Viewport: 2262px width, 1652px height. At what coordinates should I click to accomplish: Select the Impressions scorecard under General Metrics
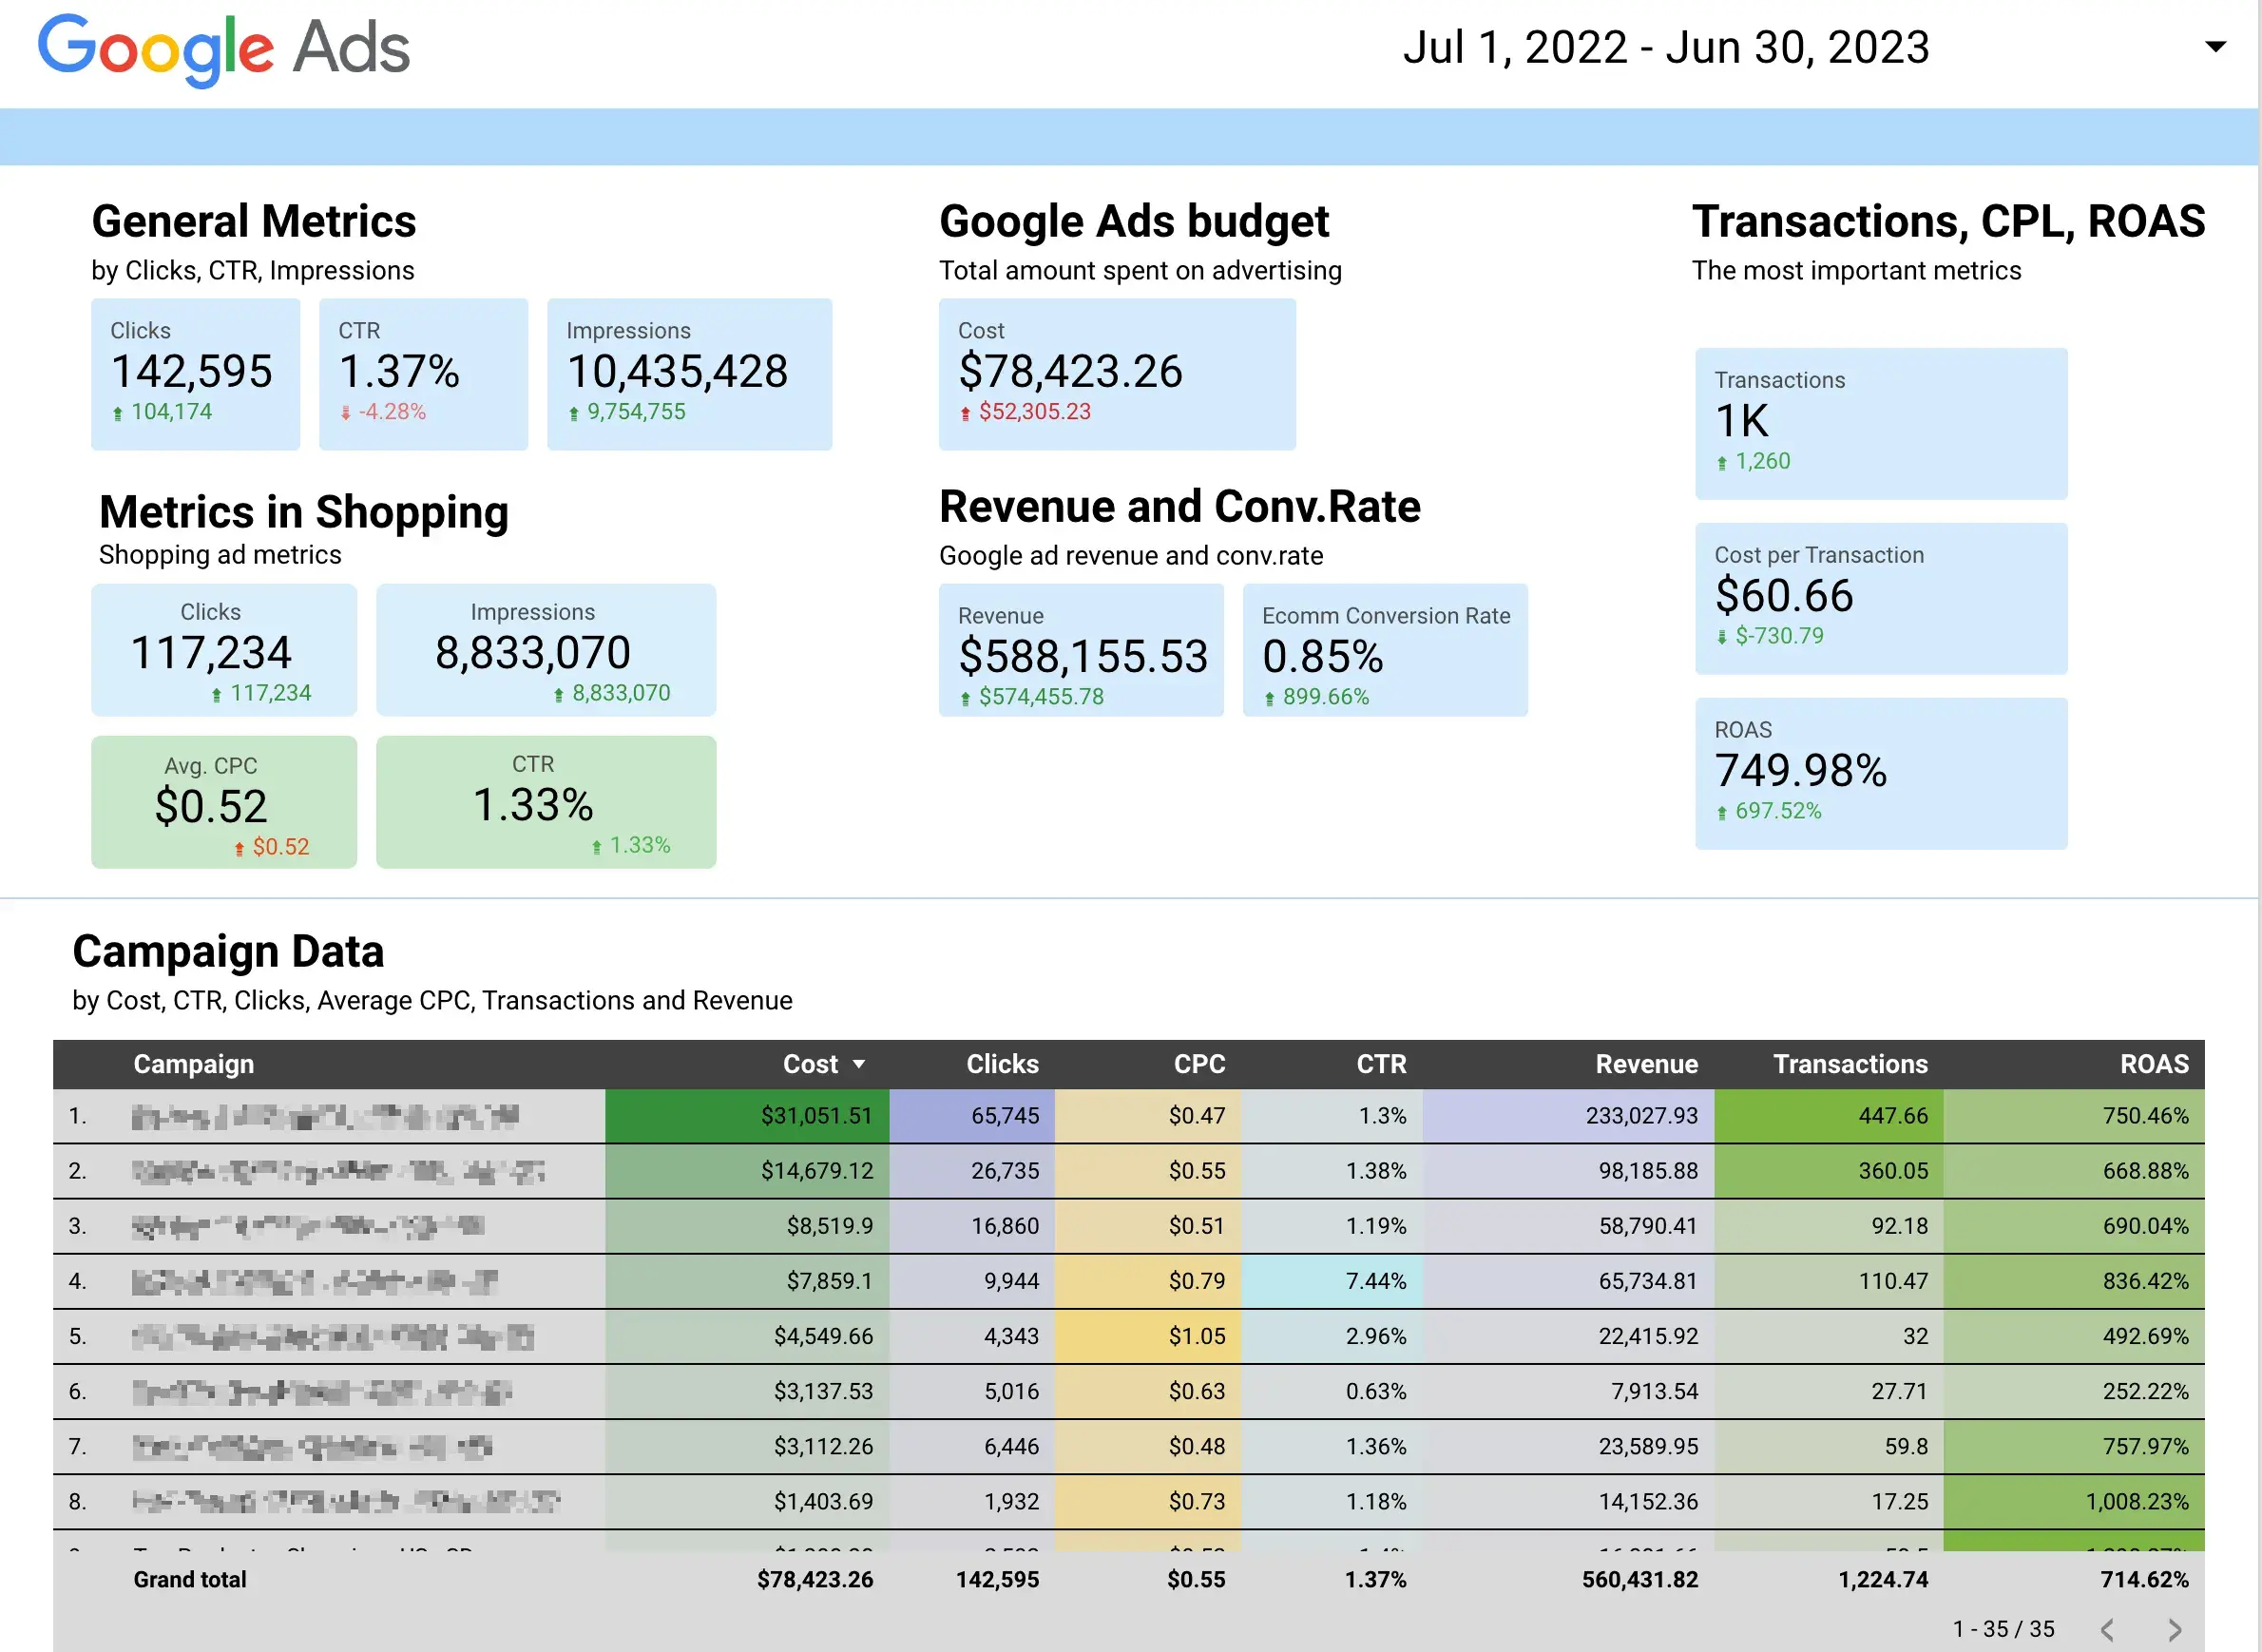[x=689, y=374]
